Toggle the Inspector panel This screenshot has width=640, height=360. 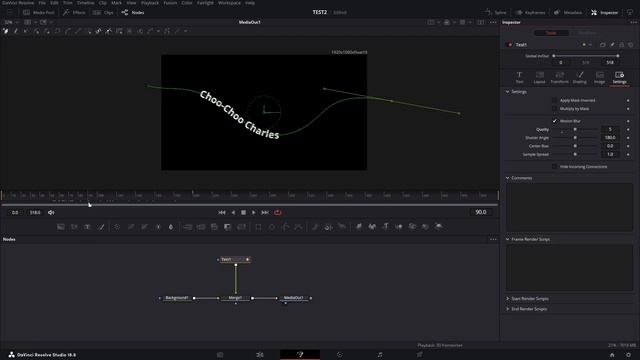click(604, 13)
